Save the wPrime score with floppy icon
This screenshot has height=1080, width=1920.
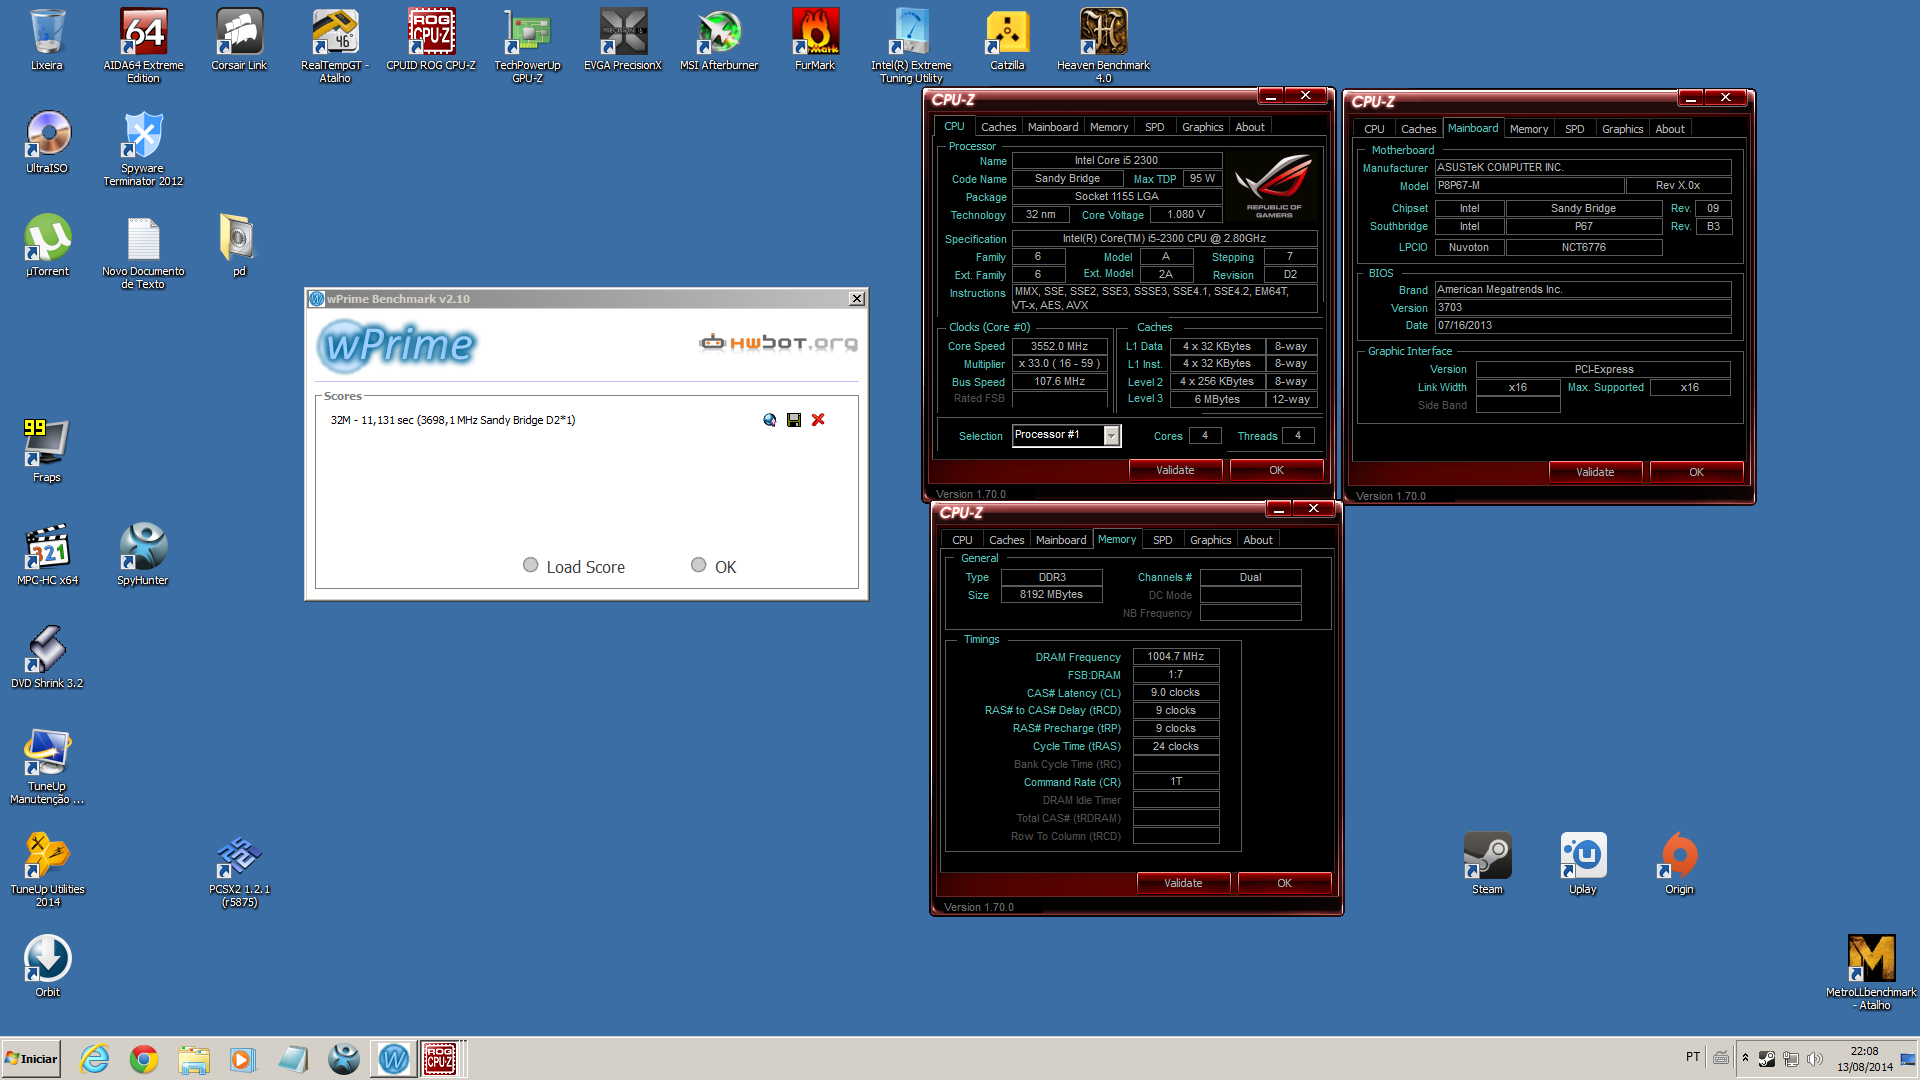(x=794, y=420)
